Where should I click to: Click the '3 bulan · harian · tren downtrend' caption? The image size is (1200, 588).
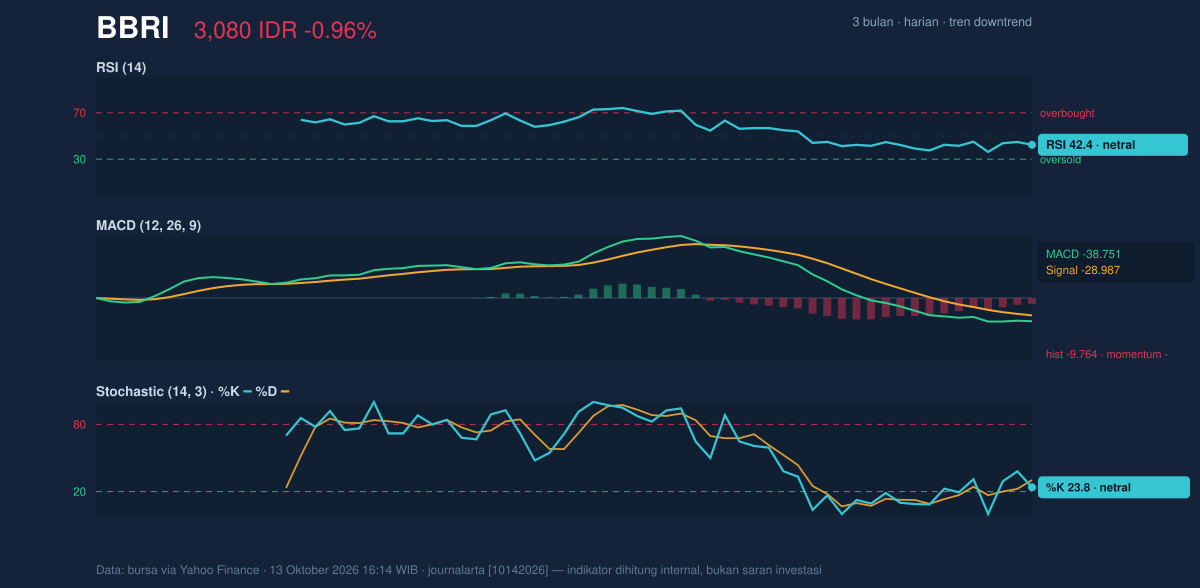[x=942, y=22]
